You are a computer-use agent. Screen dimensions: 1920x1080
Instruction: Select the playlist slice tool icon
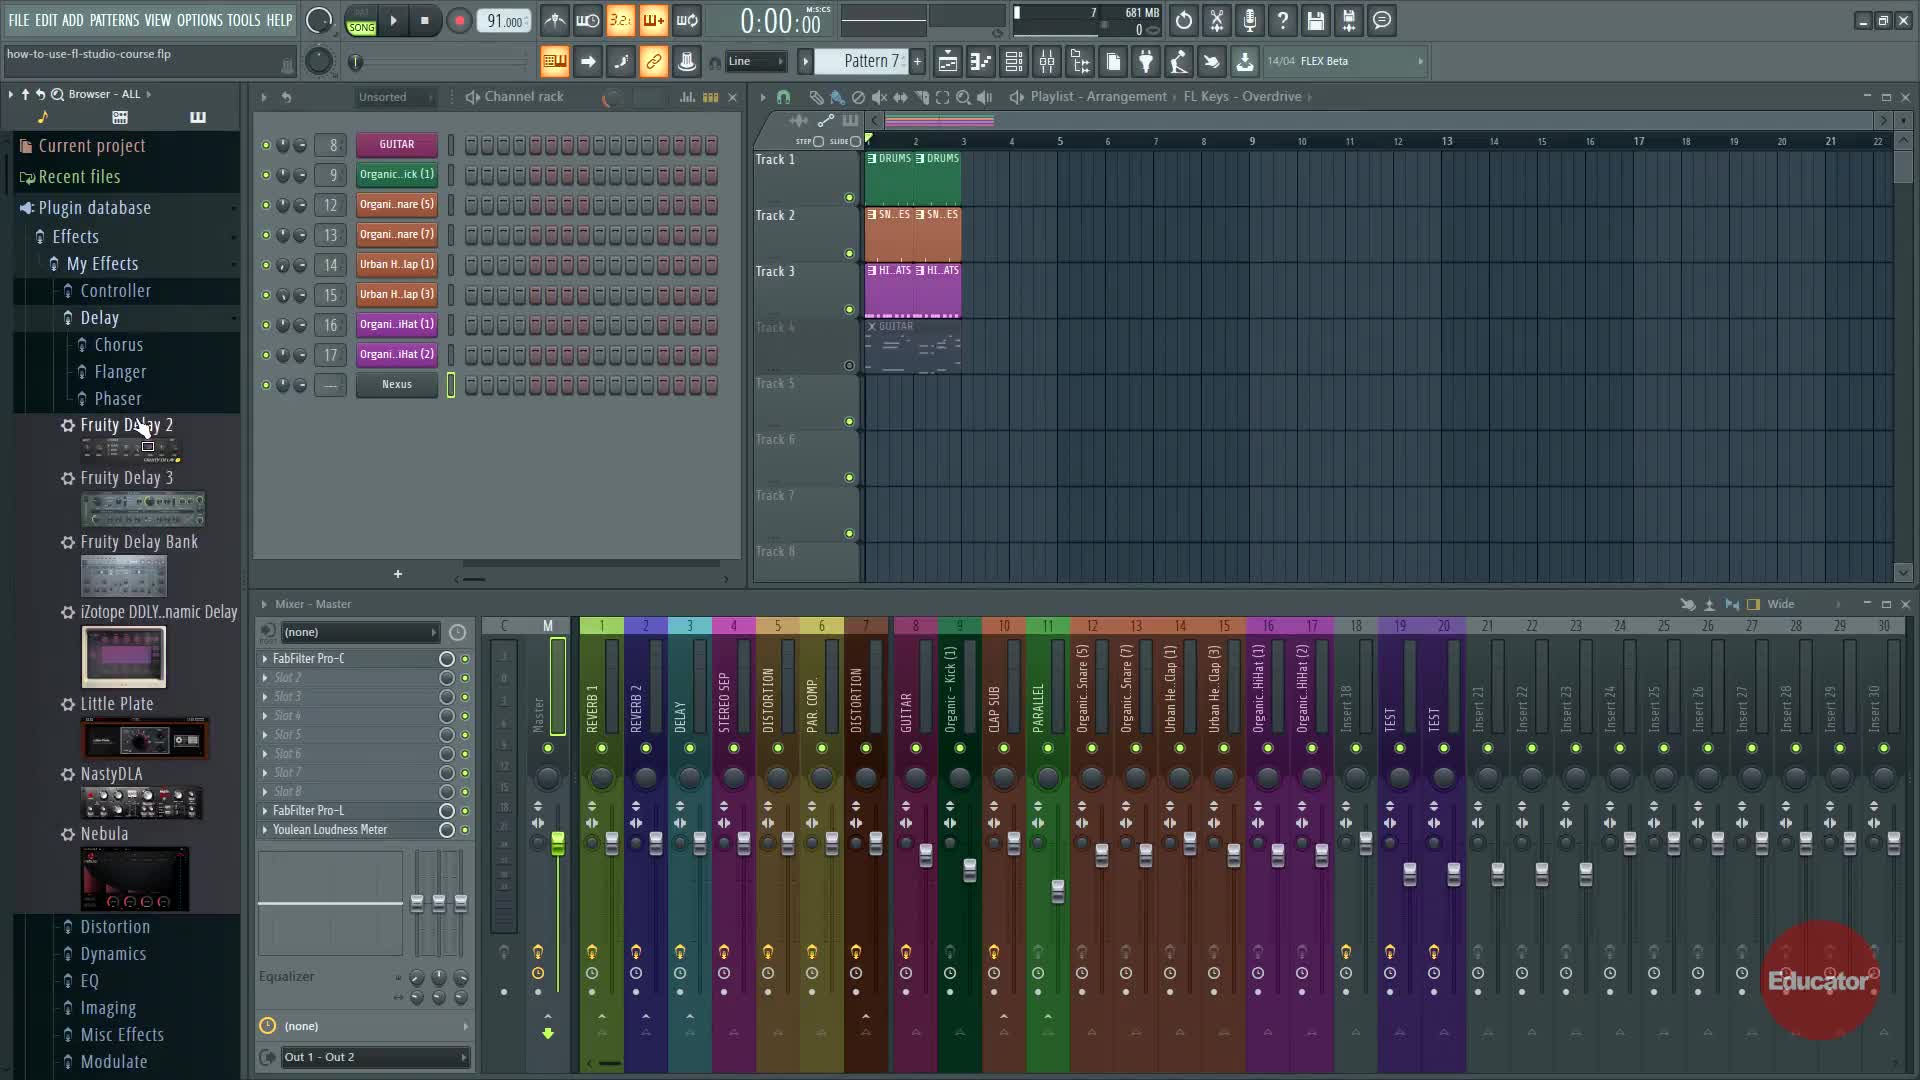coord(922,97)
